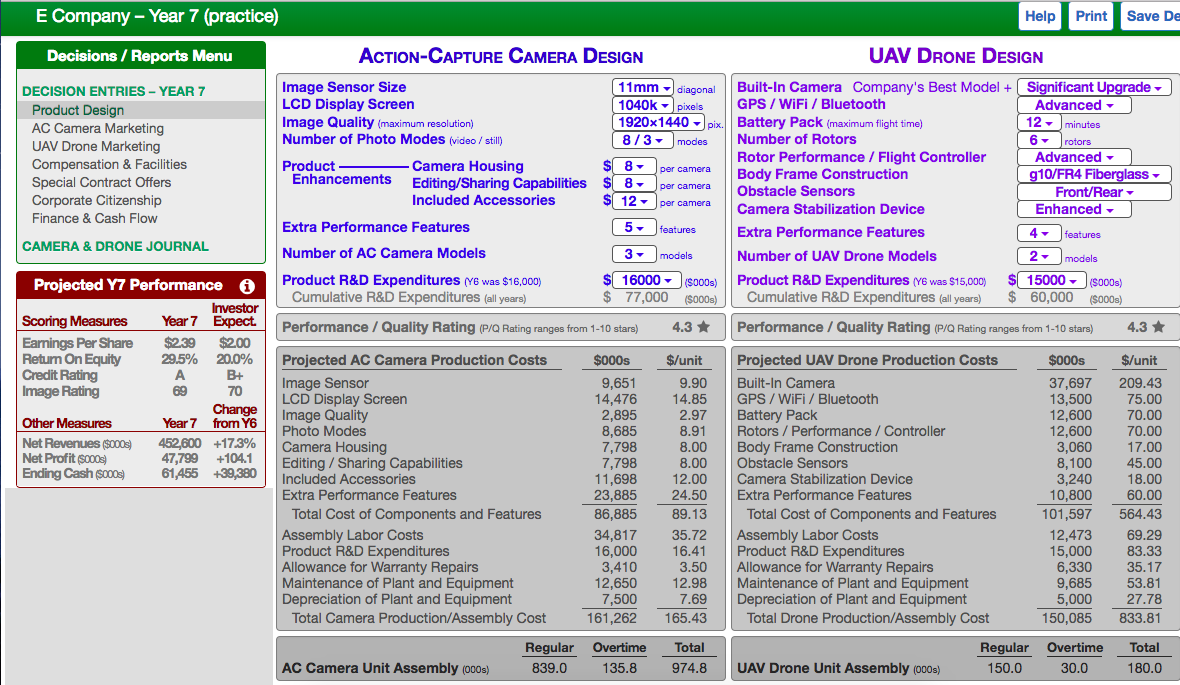Open the Included Accessories dropdown

pos(634,201)
